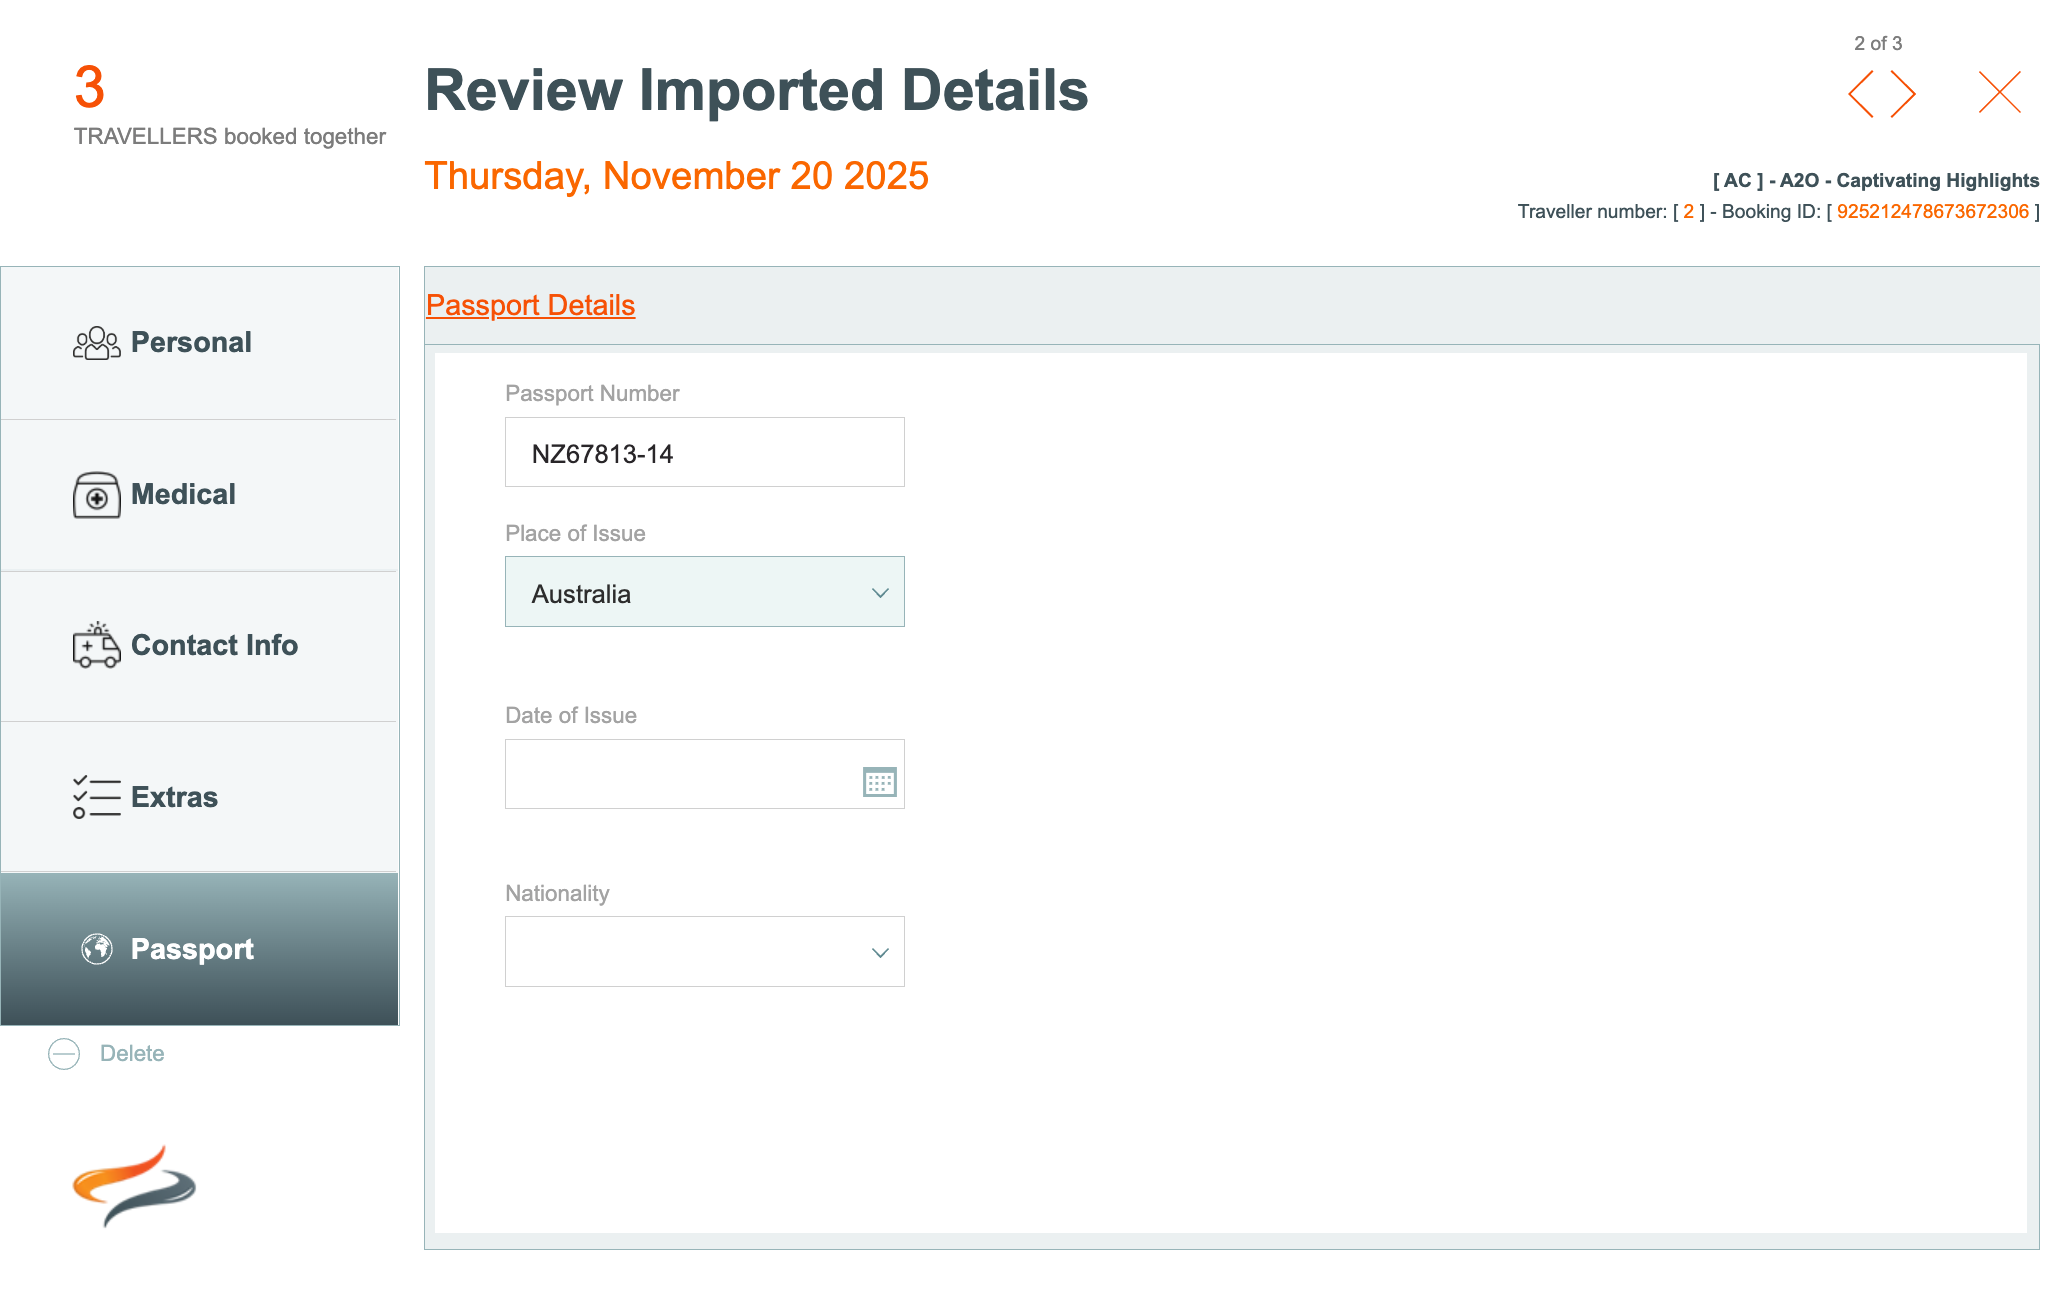Switch to the Medical tab
This screenshot has height=1296, width=2064.
click(199, 495)
